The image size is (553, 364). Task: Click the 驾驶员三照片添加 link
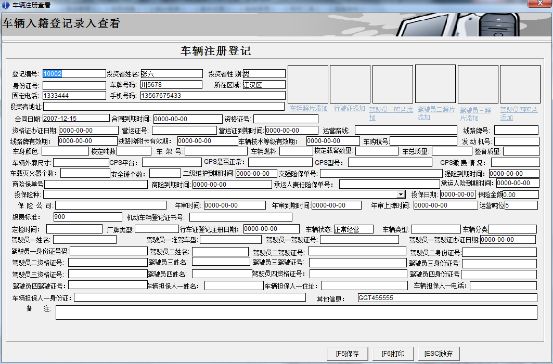476,114
